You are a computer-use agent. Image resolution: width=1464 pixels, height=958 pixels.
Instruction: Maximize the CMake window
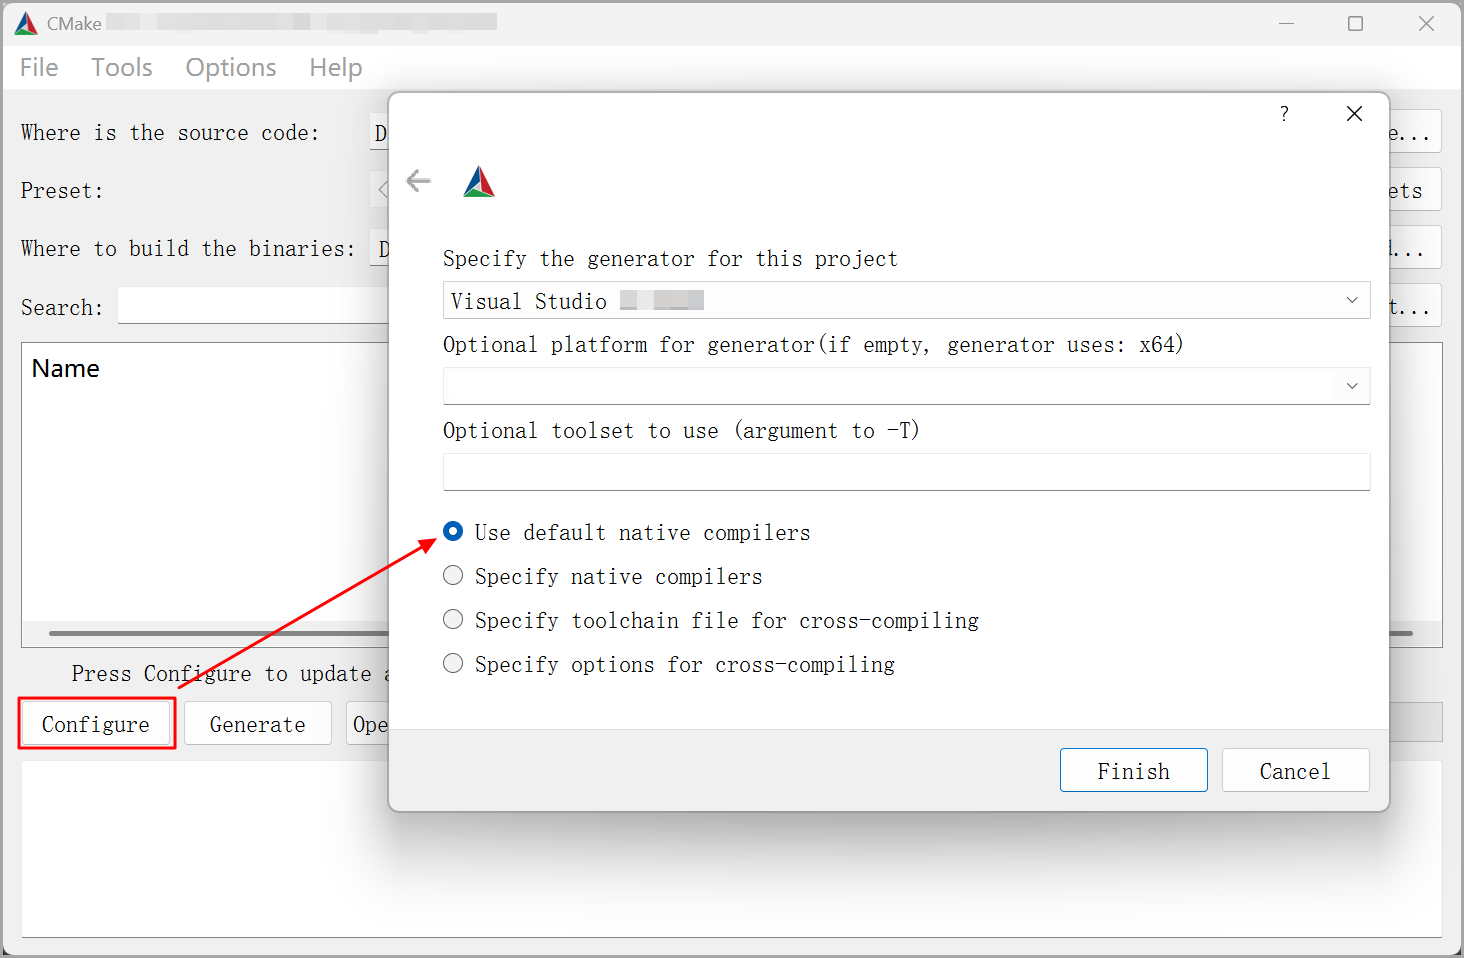pyautogui.click(x=1355, y=24)
